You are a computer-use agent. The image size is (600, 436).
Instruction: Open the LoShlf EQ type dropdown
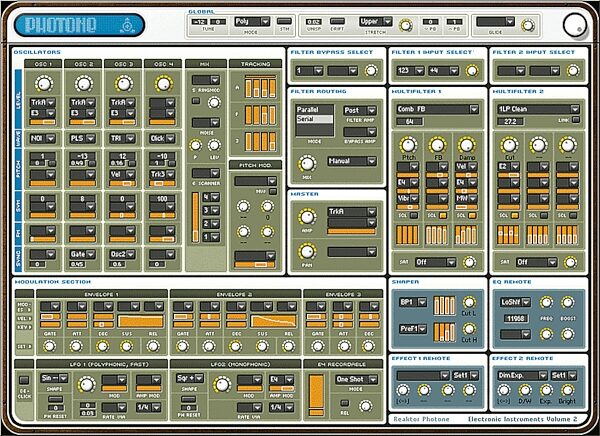(515, 302)
